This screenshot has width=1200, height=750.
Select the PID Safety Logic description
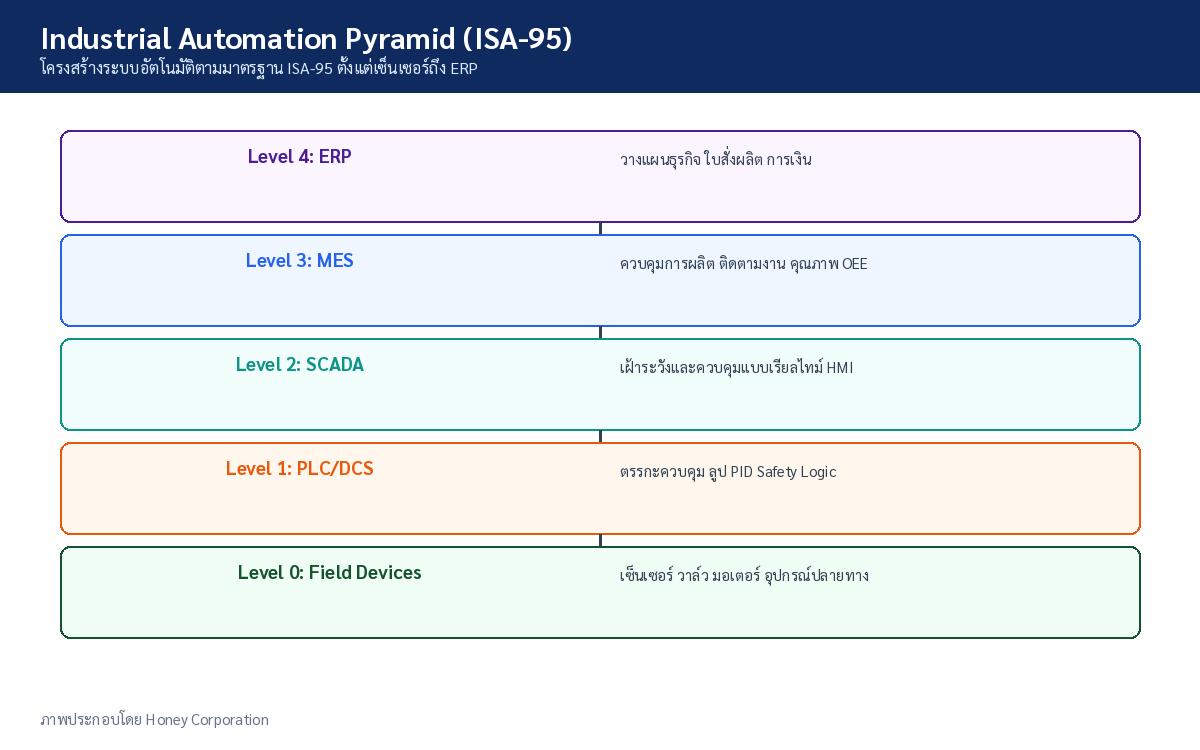click(728, 472)
